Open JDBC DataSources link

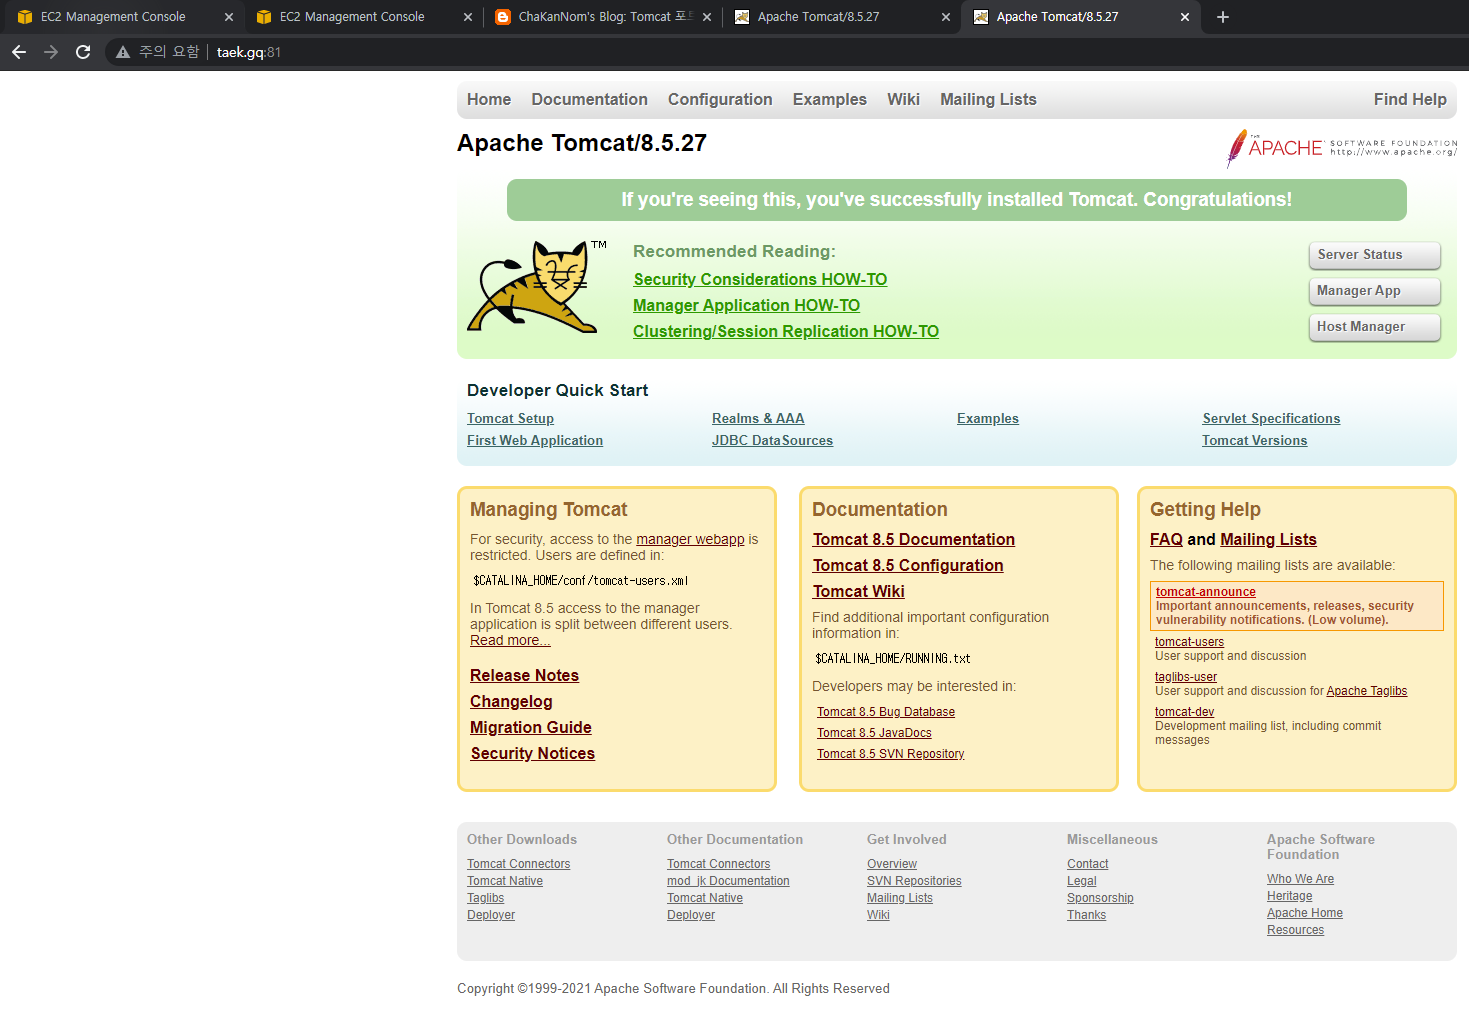coord(772,440)
